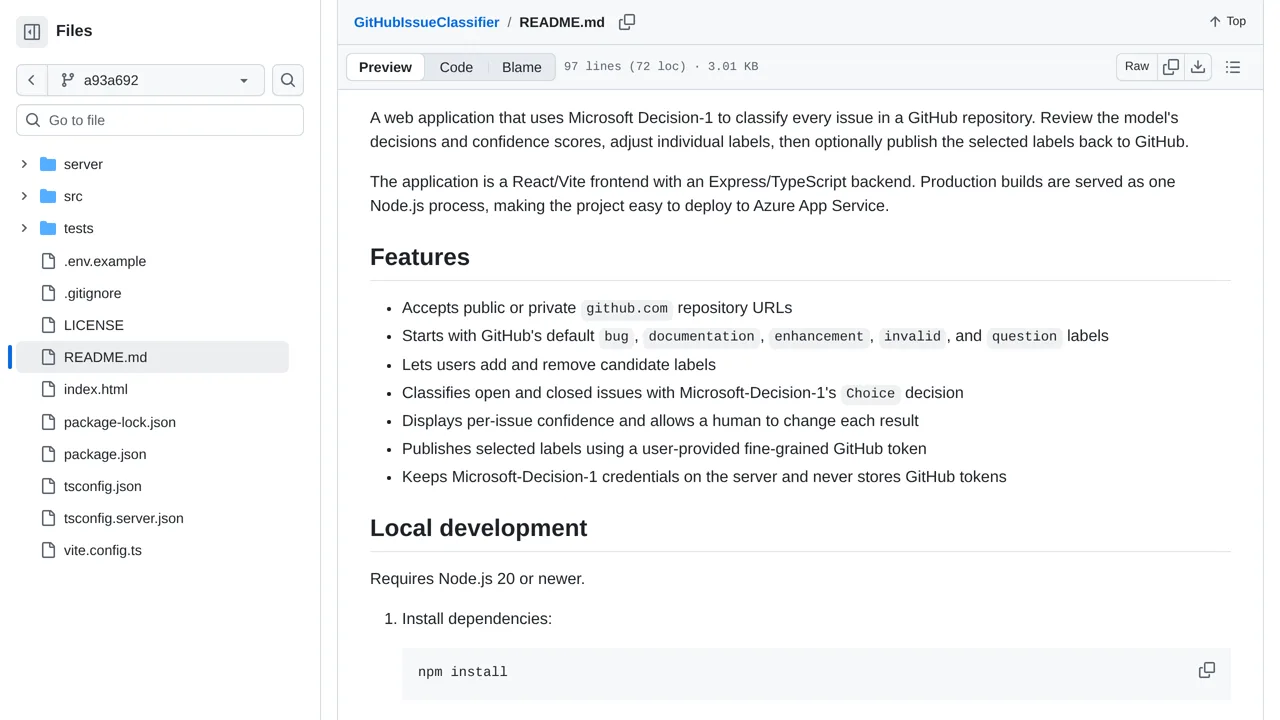Click the npm install code text
The width and height of the screenshot is (1280, 720).
pos(463,672)
